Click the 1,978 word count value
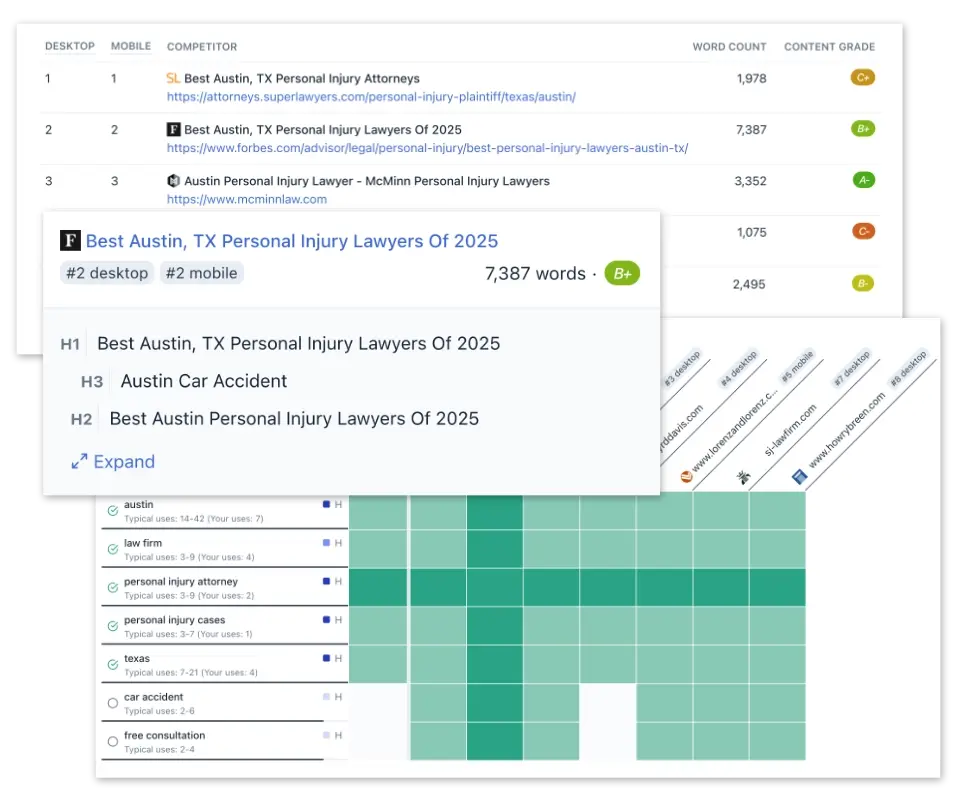The width and height of the screenshot is (962, 800). [x=751, y=79]
